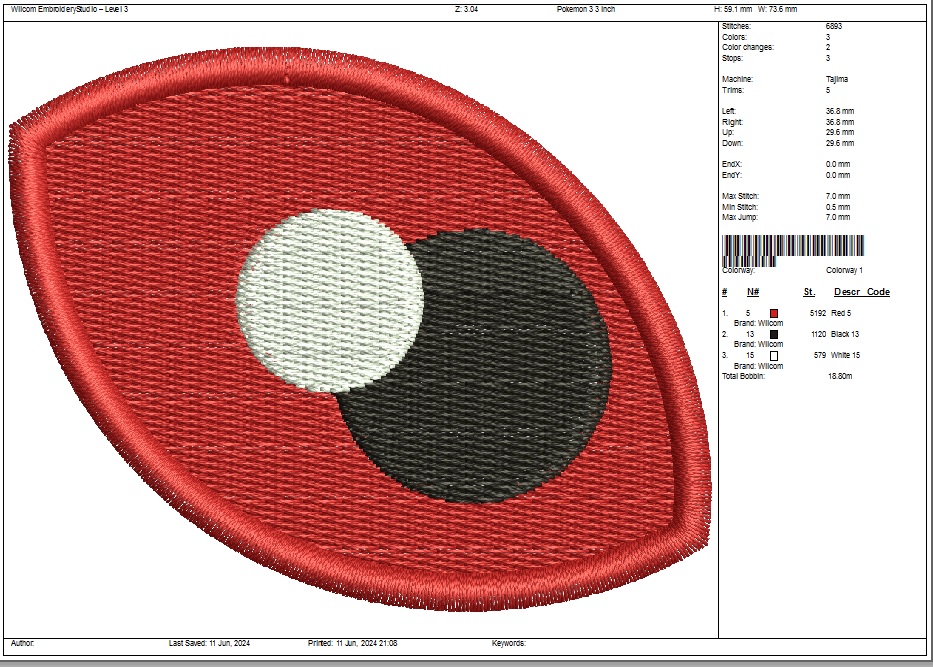Click the 'Colorway 1' value
The image size is (933, 667).
[x=844, y=270]
